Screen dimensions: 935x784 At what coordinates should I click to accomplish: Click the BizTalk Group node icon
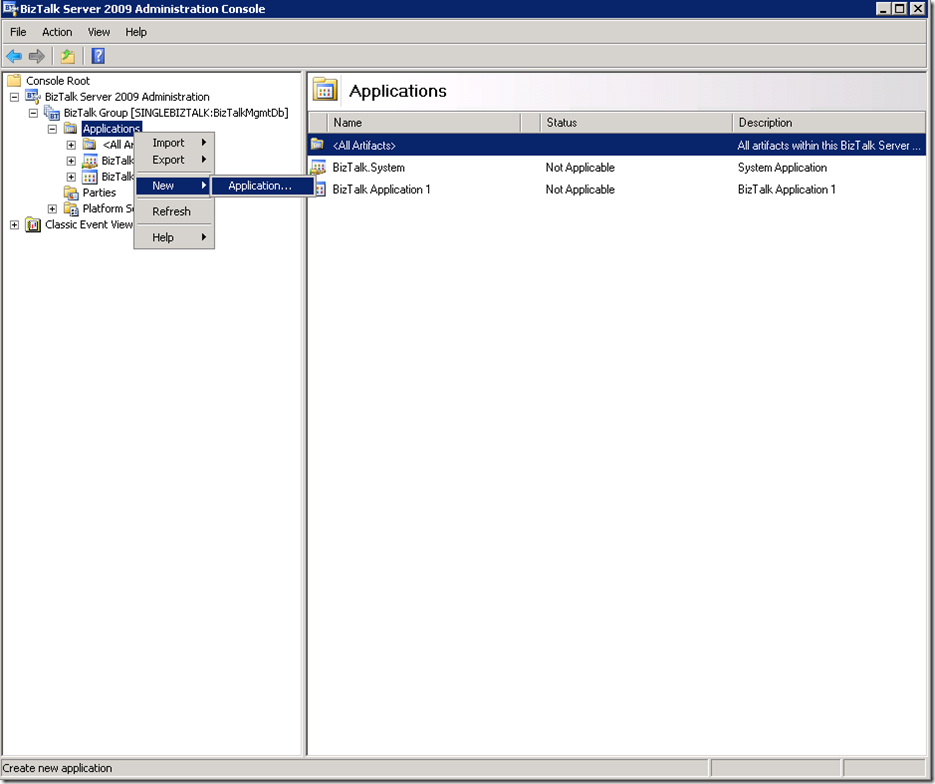pyautogui.click(x=52, y=113)
